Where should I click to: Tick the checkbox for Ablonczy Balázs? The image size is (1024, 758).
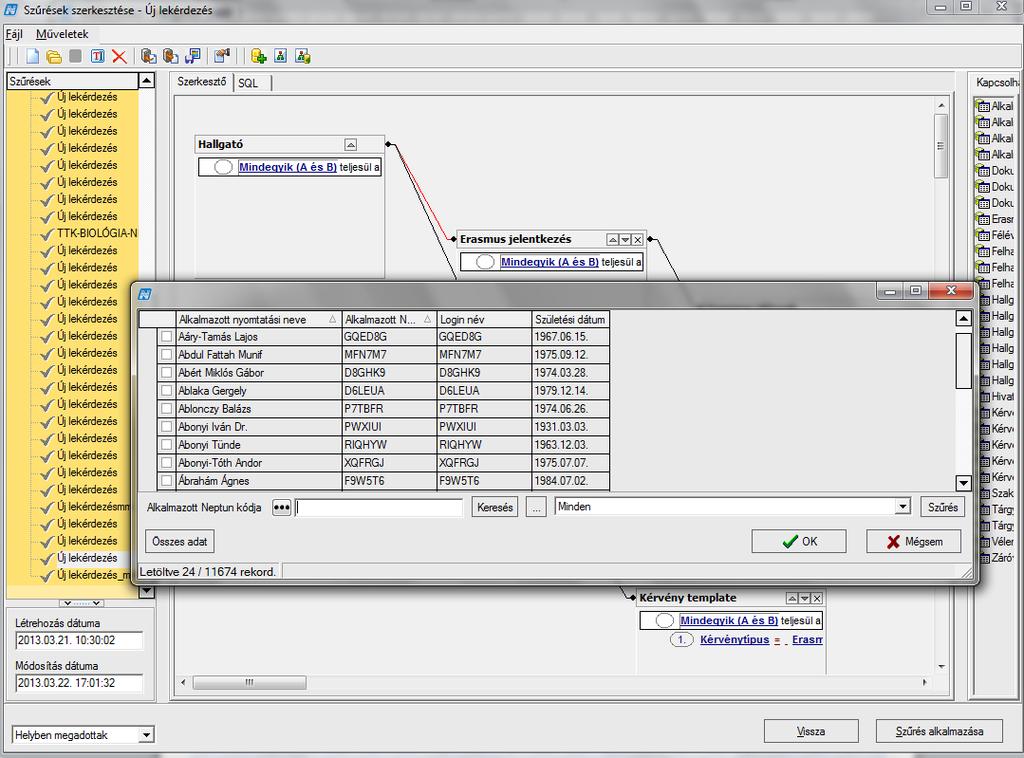(167, 409)
